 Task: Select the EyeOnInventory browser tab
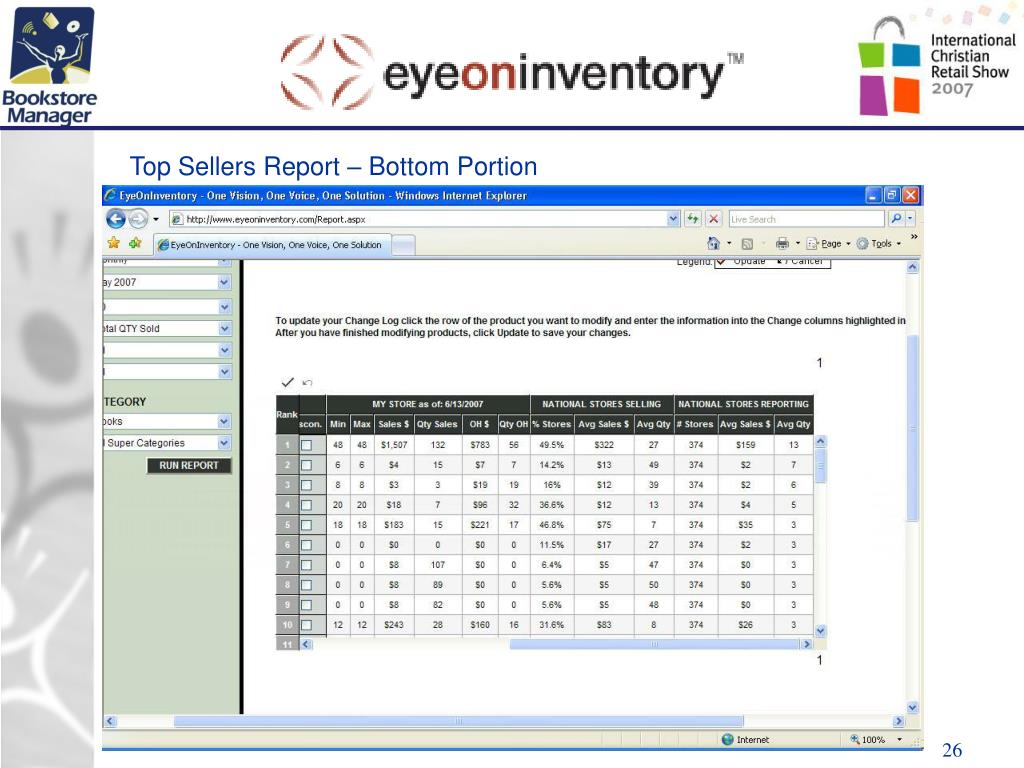tap(272, 245)
